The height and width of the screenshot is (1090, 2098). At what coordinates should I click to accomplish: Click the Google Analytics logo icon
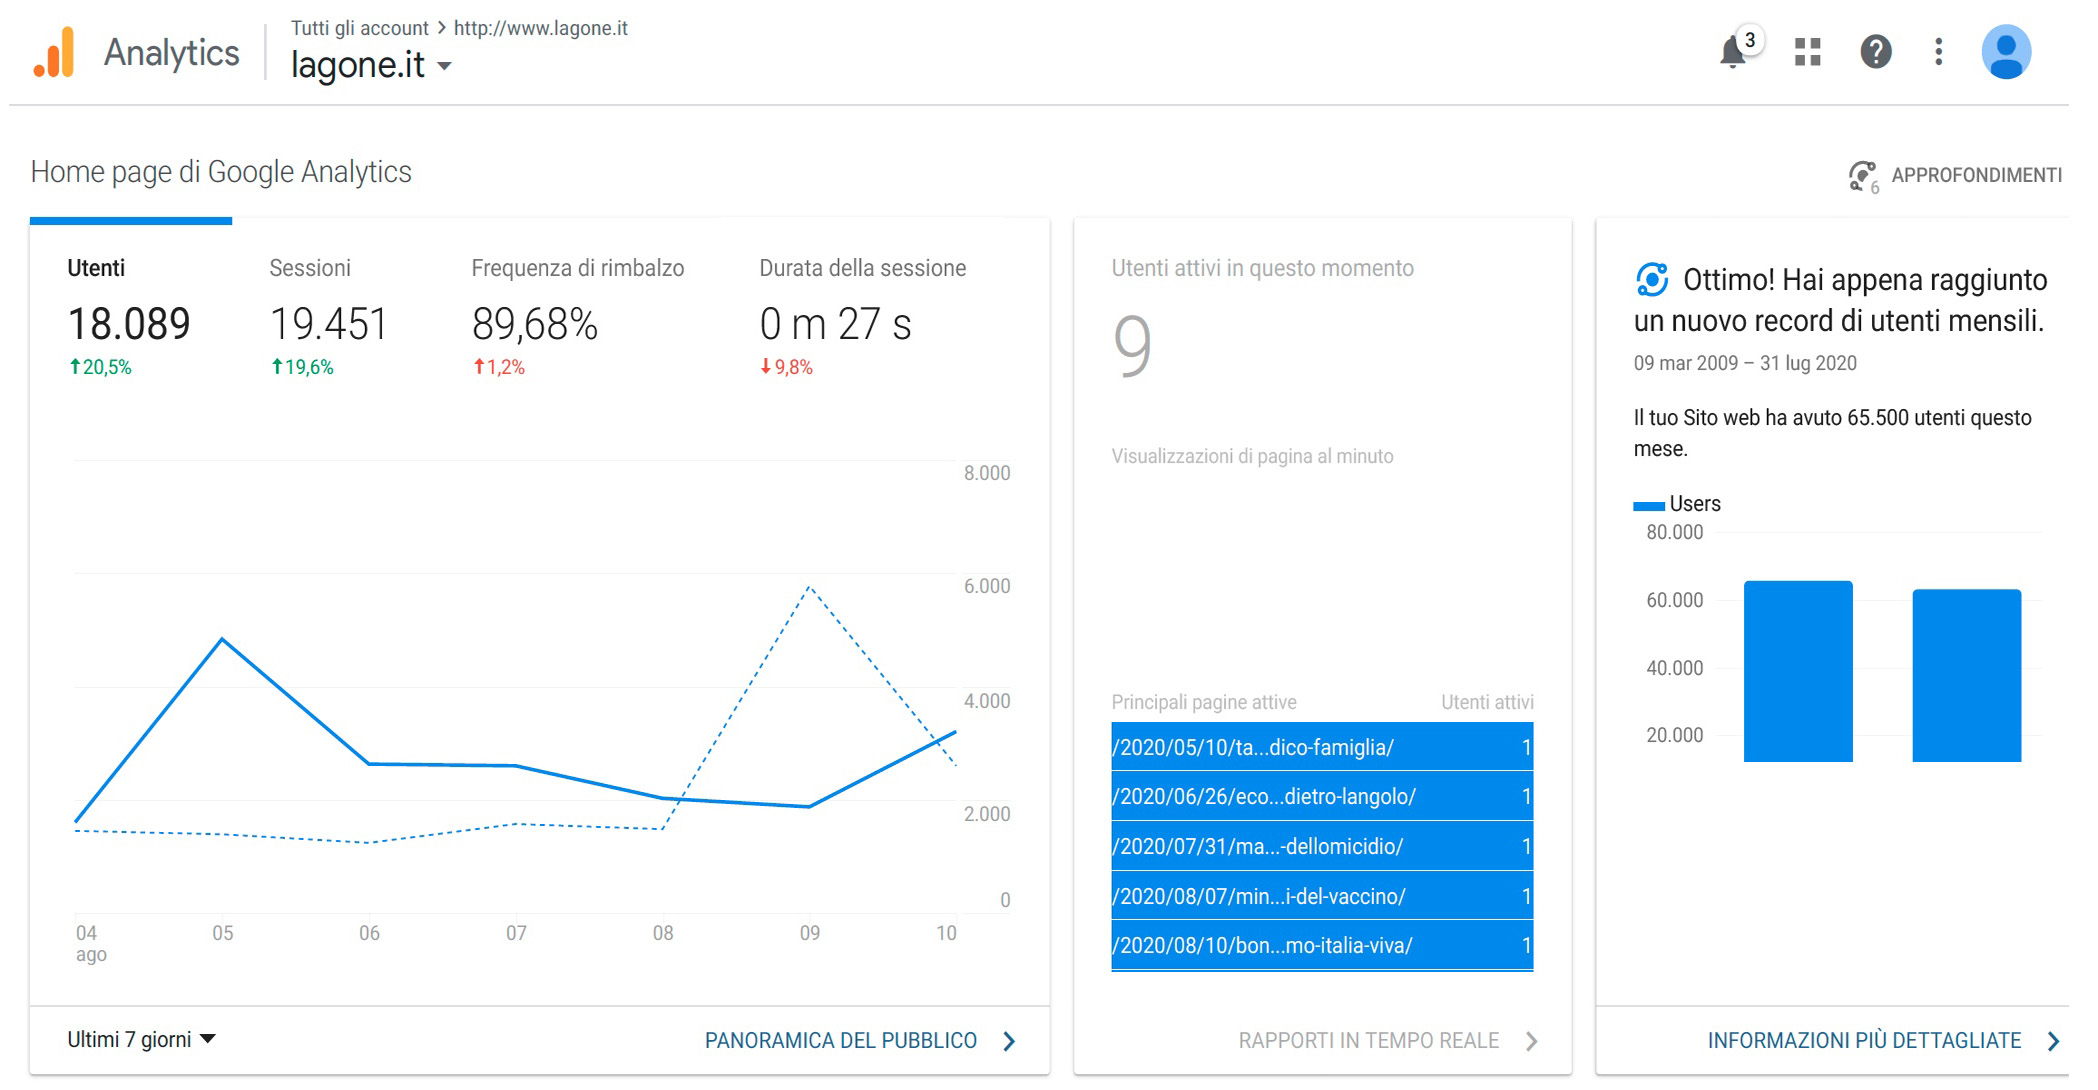[x=55, y=52]
